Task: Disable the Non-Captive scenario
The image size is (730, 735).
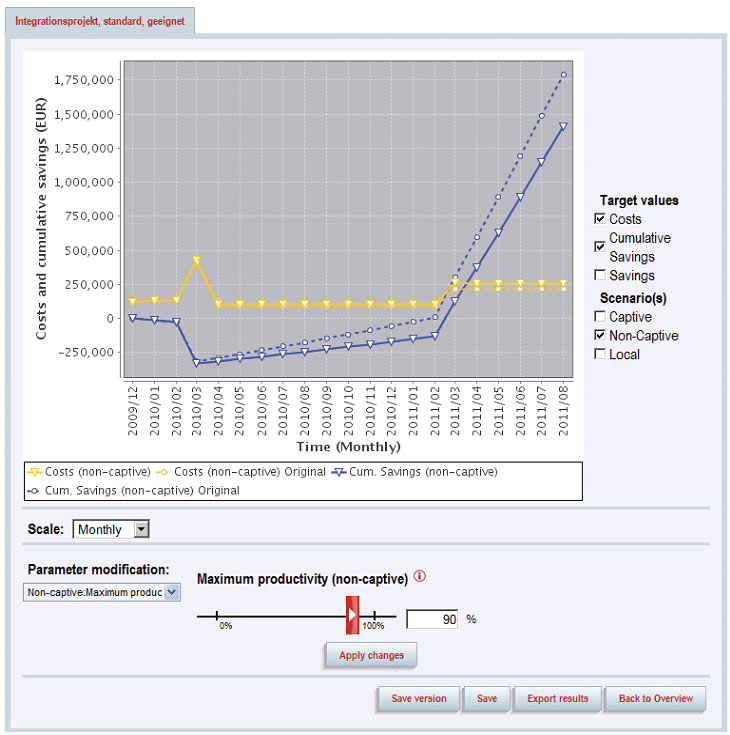Action: [x=600, y=336]
